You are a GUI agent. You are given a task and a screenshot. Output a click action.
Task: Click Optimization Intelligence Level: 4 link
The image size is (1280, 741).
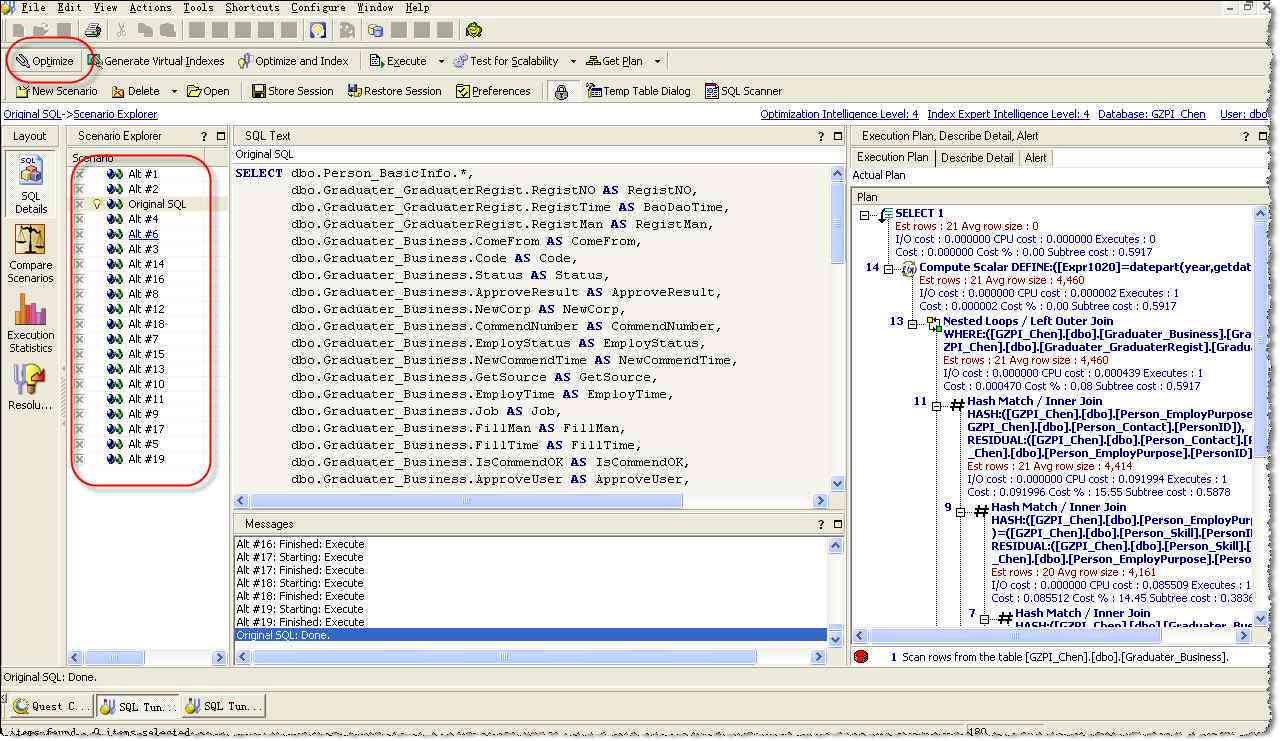click(839, 115)
